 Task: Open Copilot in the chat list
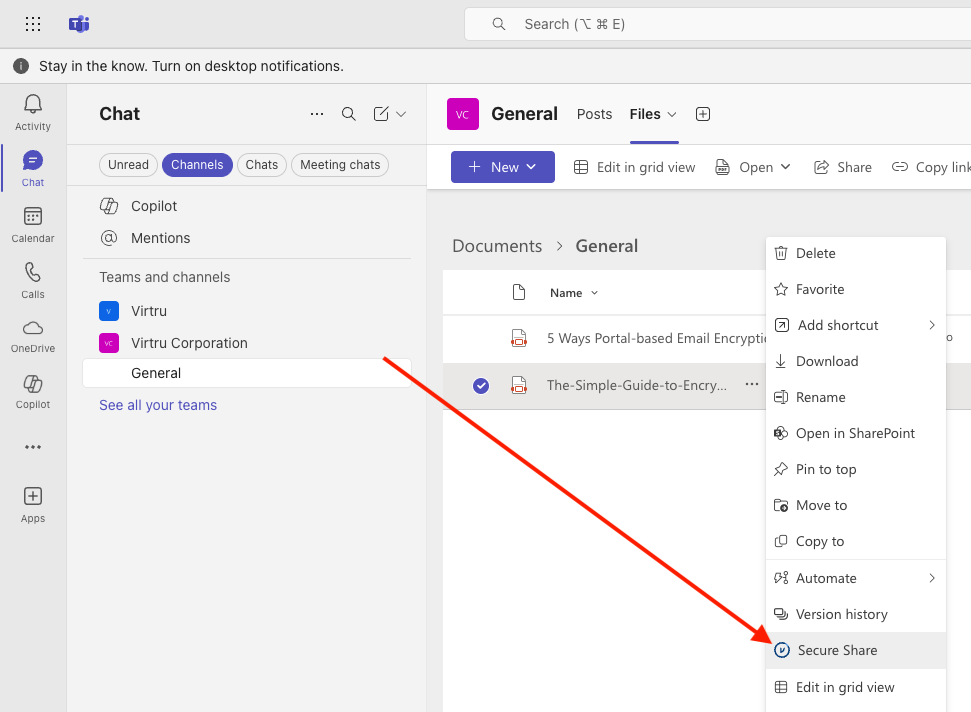tap(247, 206)
